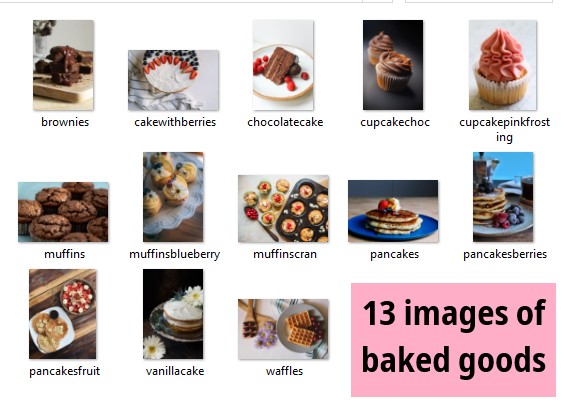Click the muffinscran file name label
This screenshot has height=405, width=566.
[x=285, y=254]
